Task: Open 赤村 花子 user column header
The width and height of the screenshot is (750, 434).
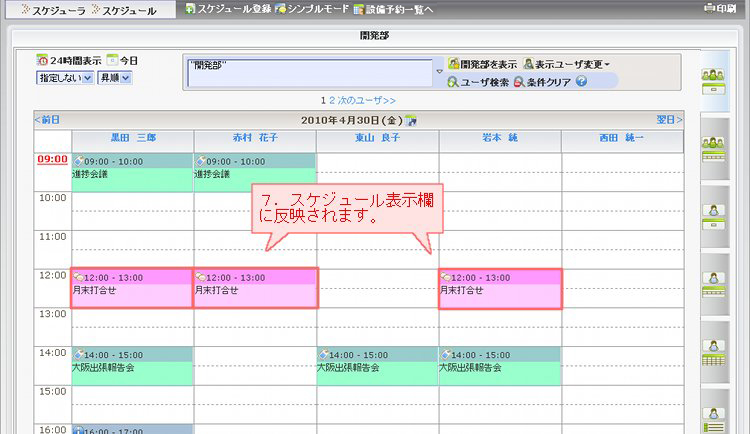Action: [255, 138]
